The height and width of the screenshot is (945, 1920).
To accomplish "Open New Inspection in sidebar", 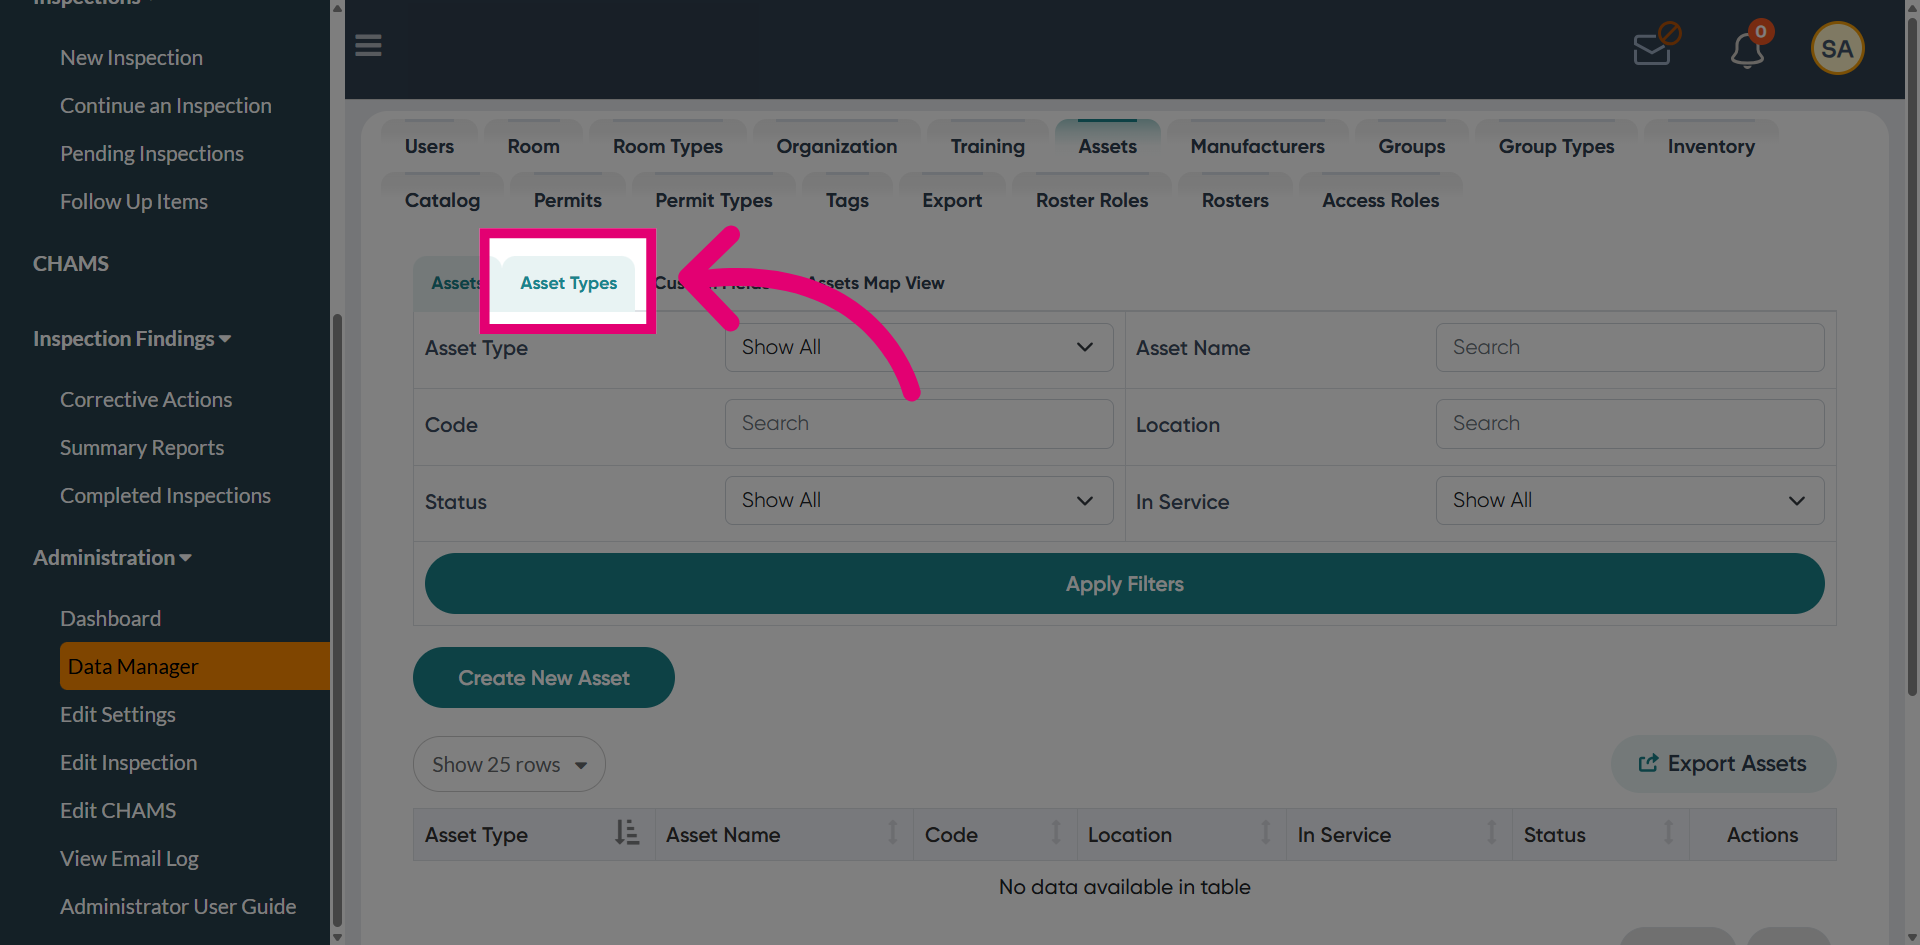I will (x=131, y=58).
